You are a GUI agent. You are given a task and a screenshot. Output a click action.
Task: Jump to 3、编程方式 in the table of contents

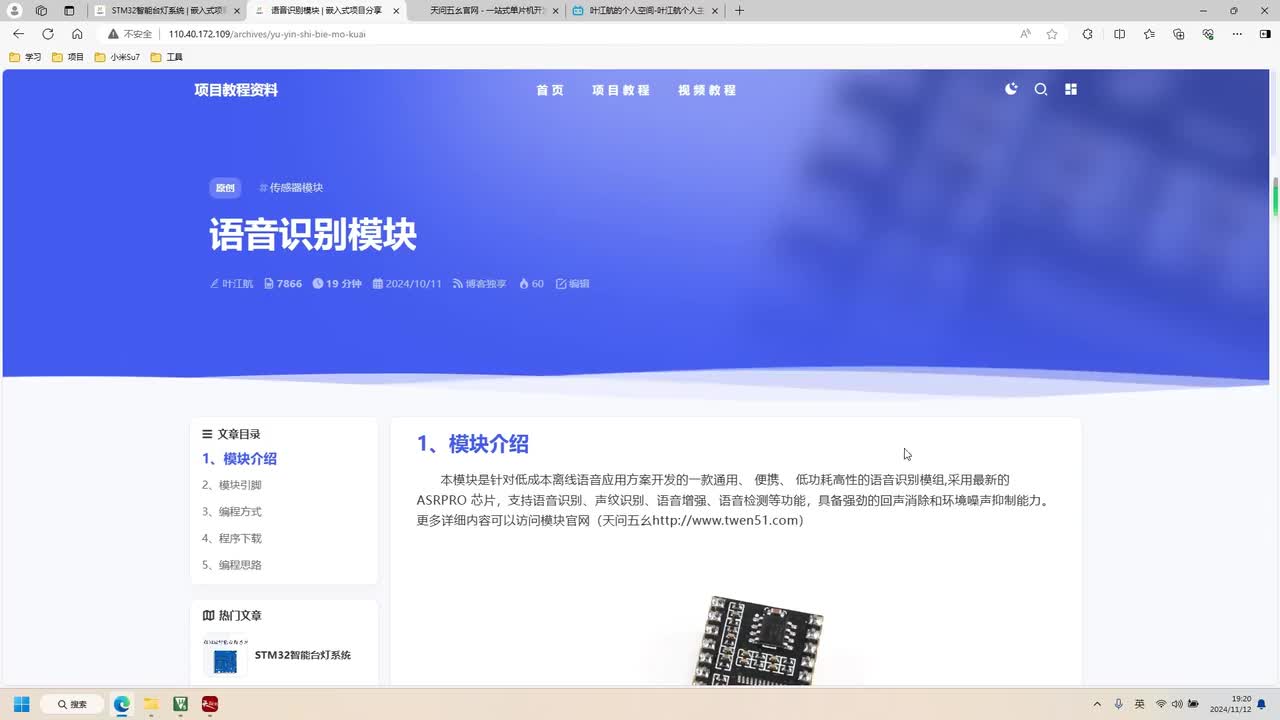click(232, 512)
